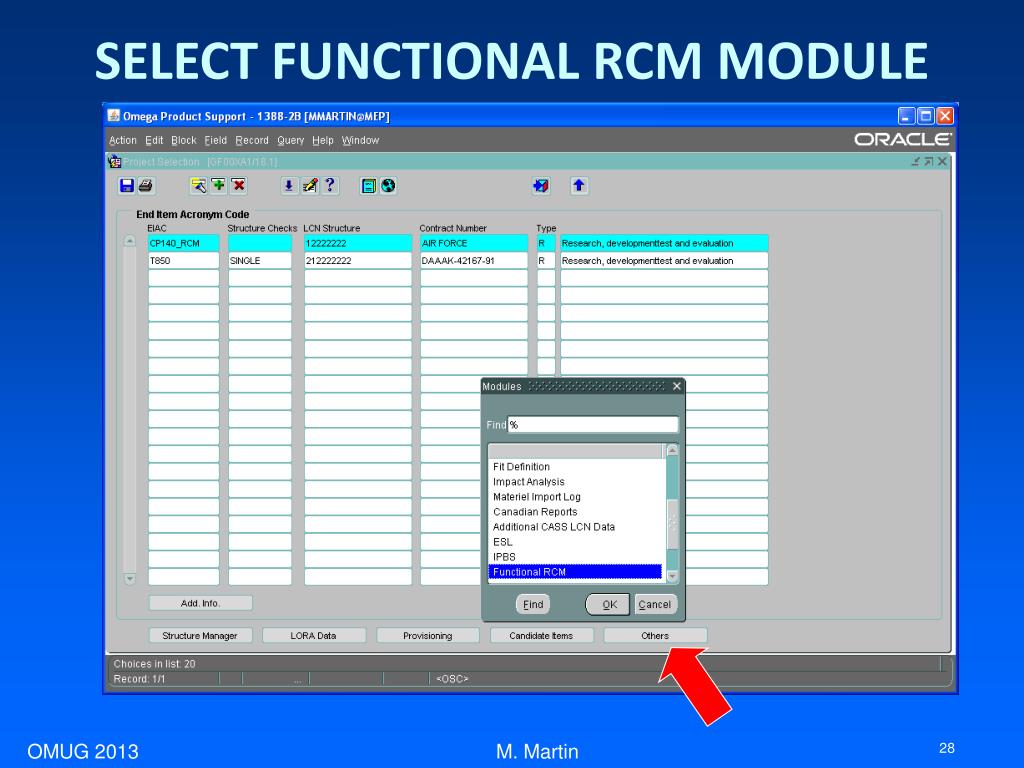Click EIAC field CP140_RCM
1024x768 pixels.
pyautogui.click(x=184, y=244)
